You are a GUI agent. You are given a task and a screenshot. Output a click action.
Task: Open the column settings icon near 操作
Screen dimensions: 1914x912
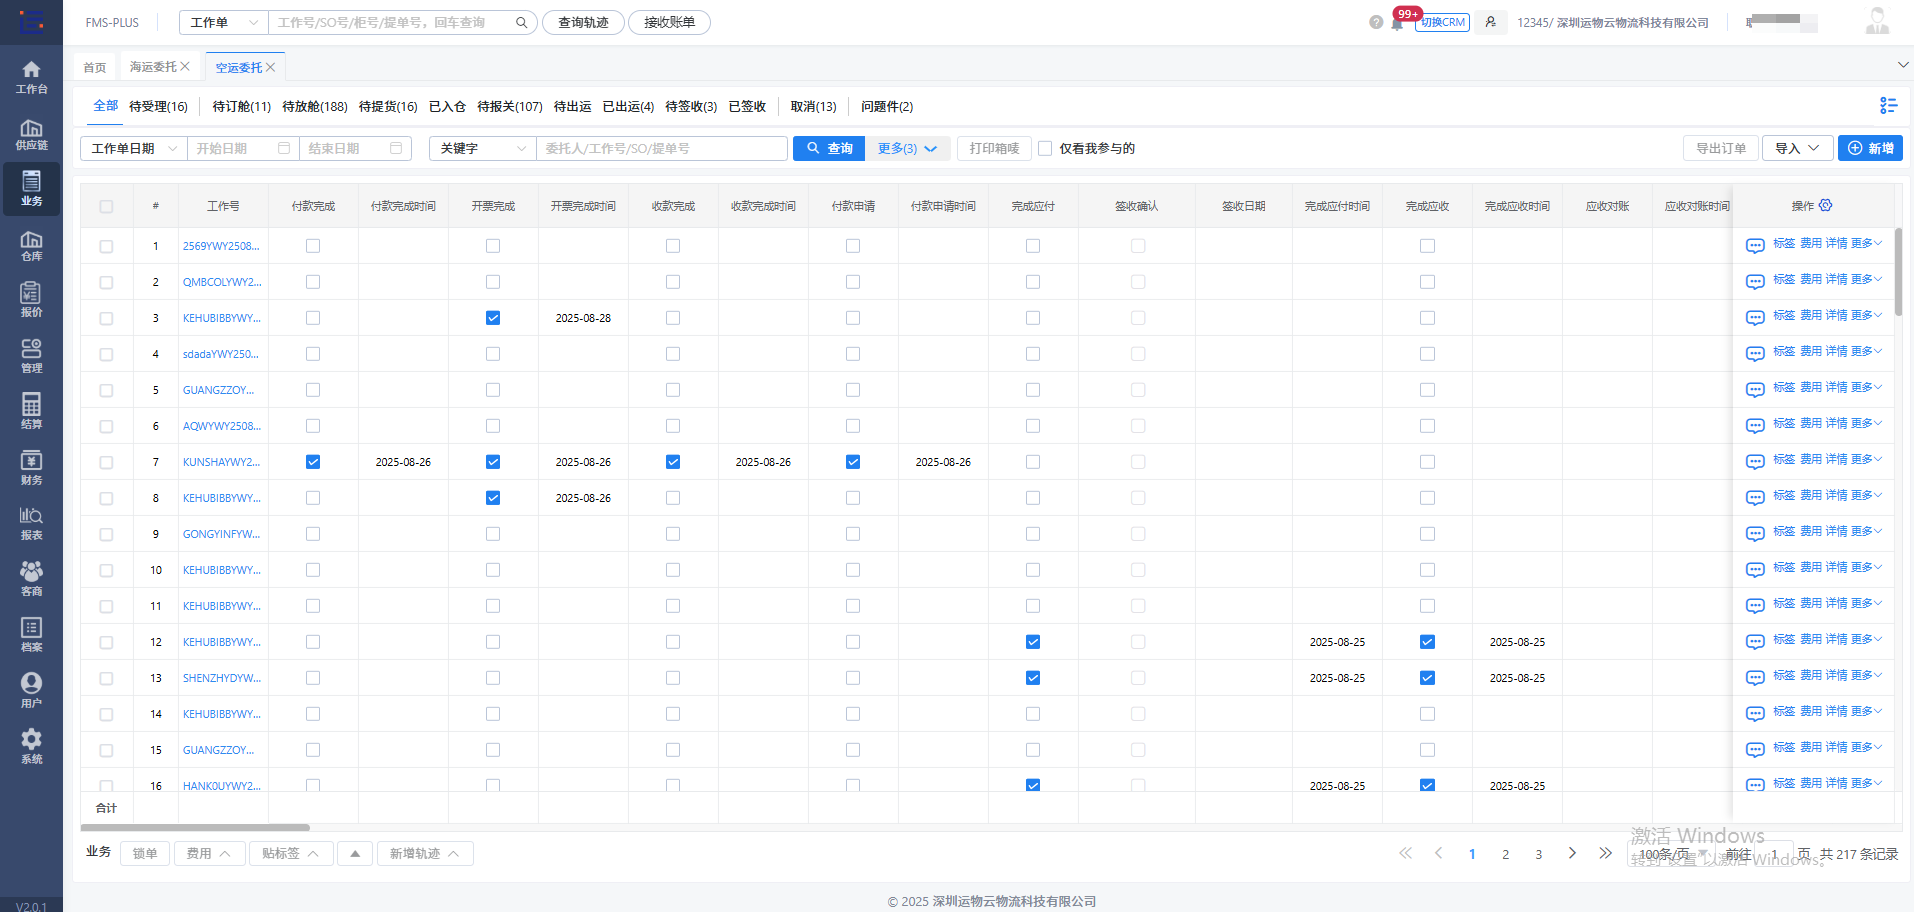(x=1827, y=205)
